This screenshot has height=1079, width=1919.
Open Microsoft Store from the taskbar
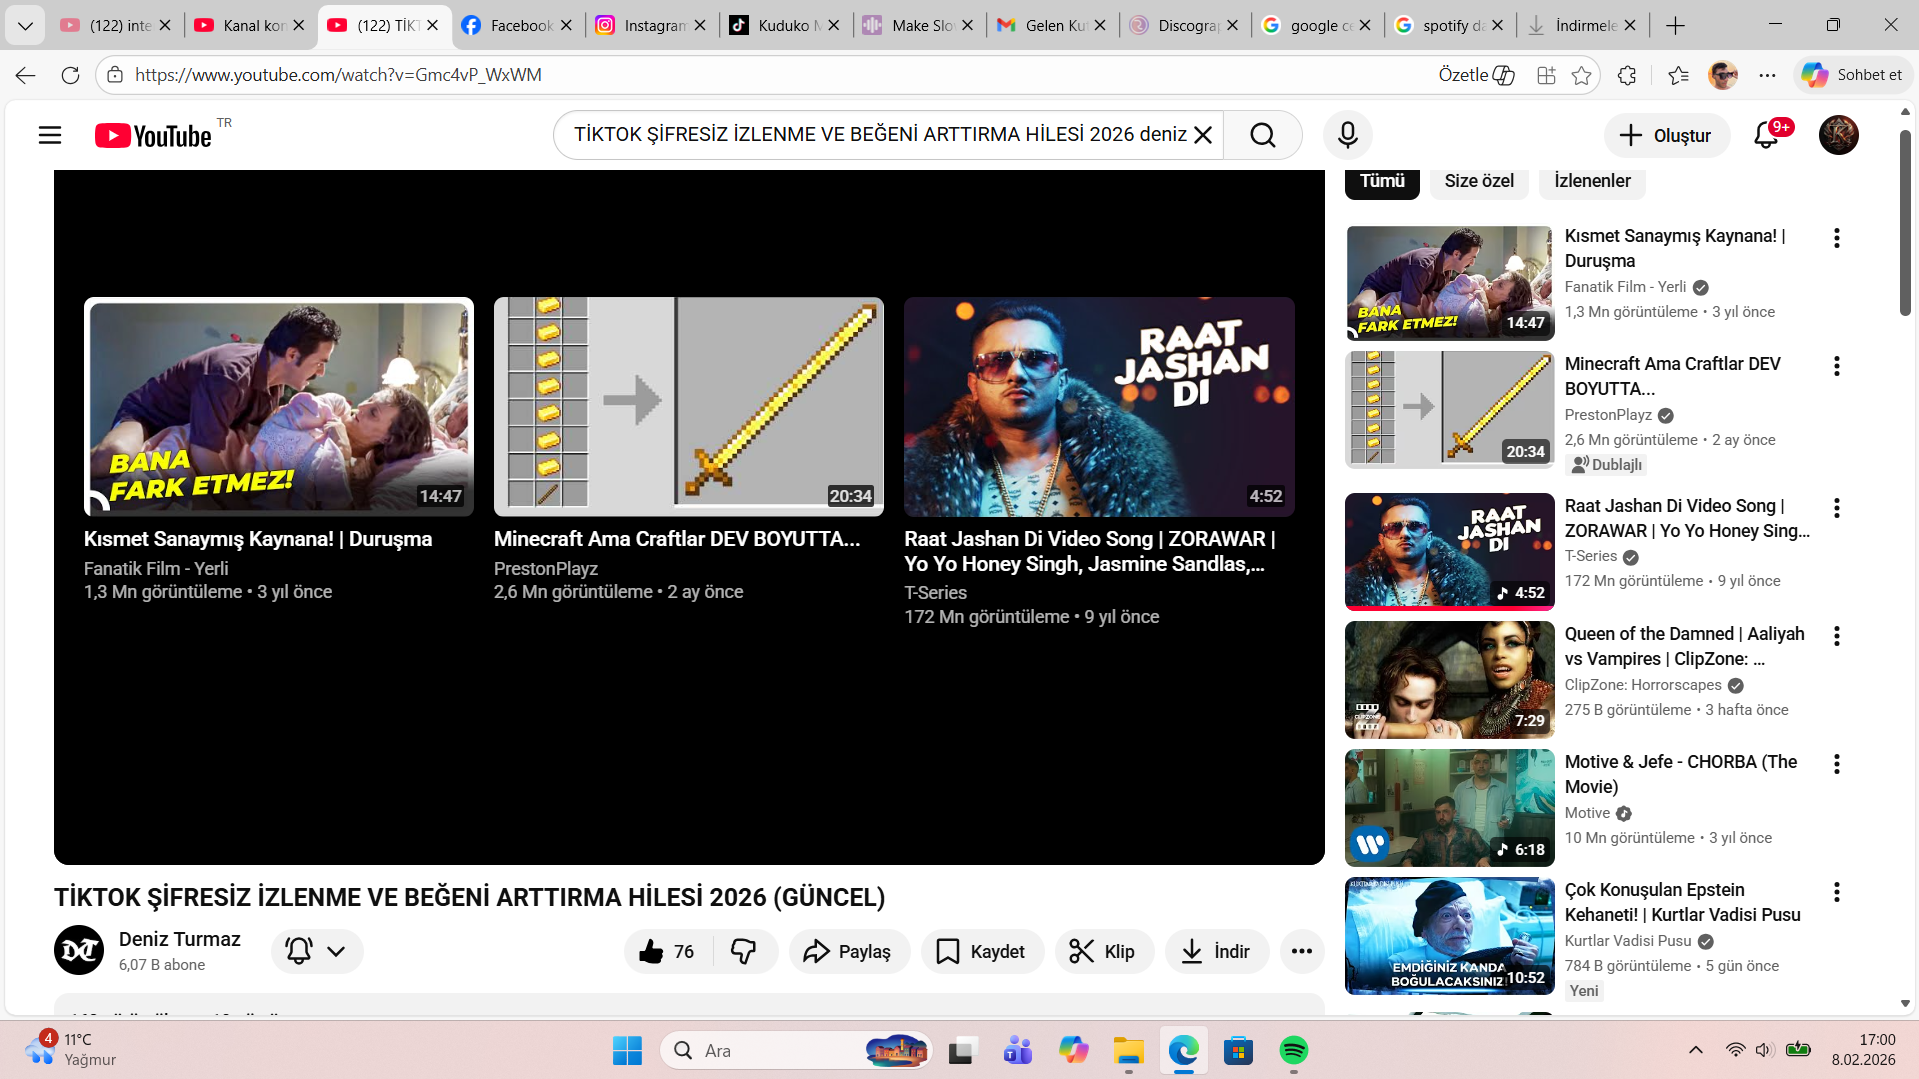click(1238, 1051)
